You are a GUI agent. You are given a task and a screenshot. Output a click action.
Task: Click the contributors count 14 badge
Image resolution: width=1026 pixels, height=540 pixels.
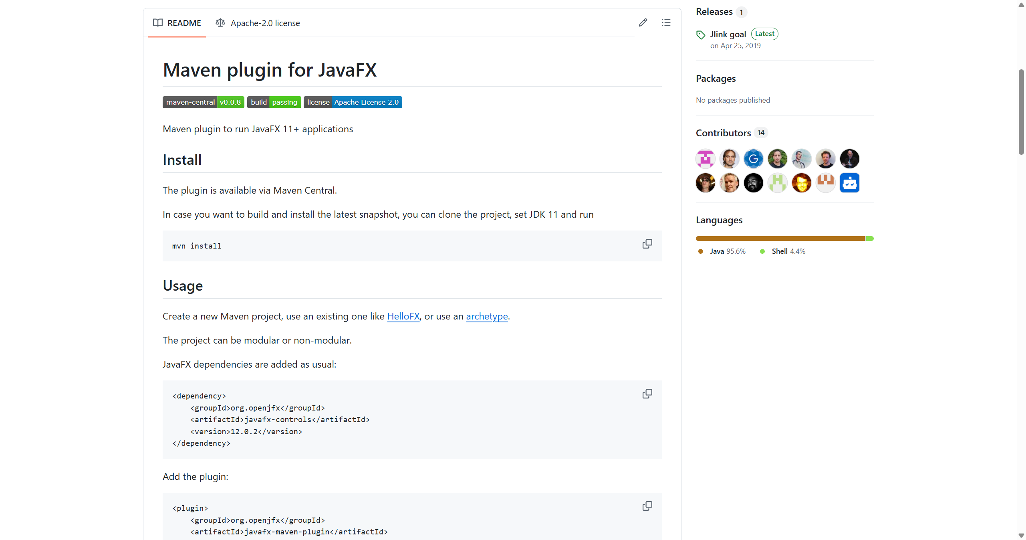tap(761, 133)
